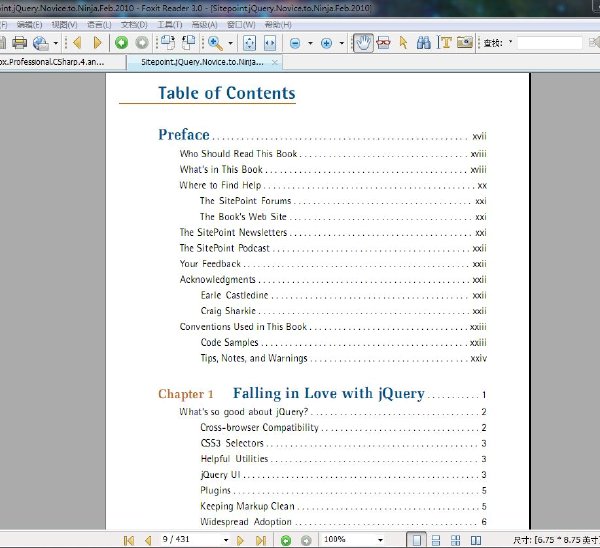
Task: Open the Language (L) menu
Action: [99, 25]
